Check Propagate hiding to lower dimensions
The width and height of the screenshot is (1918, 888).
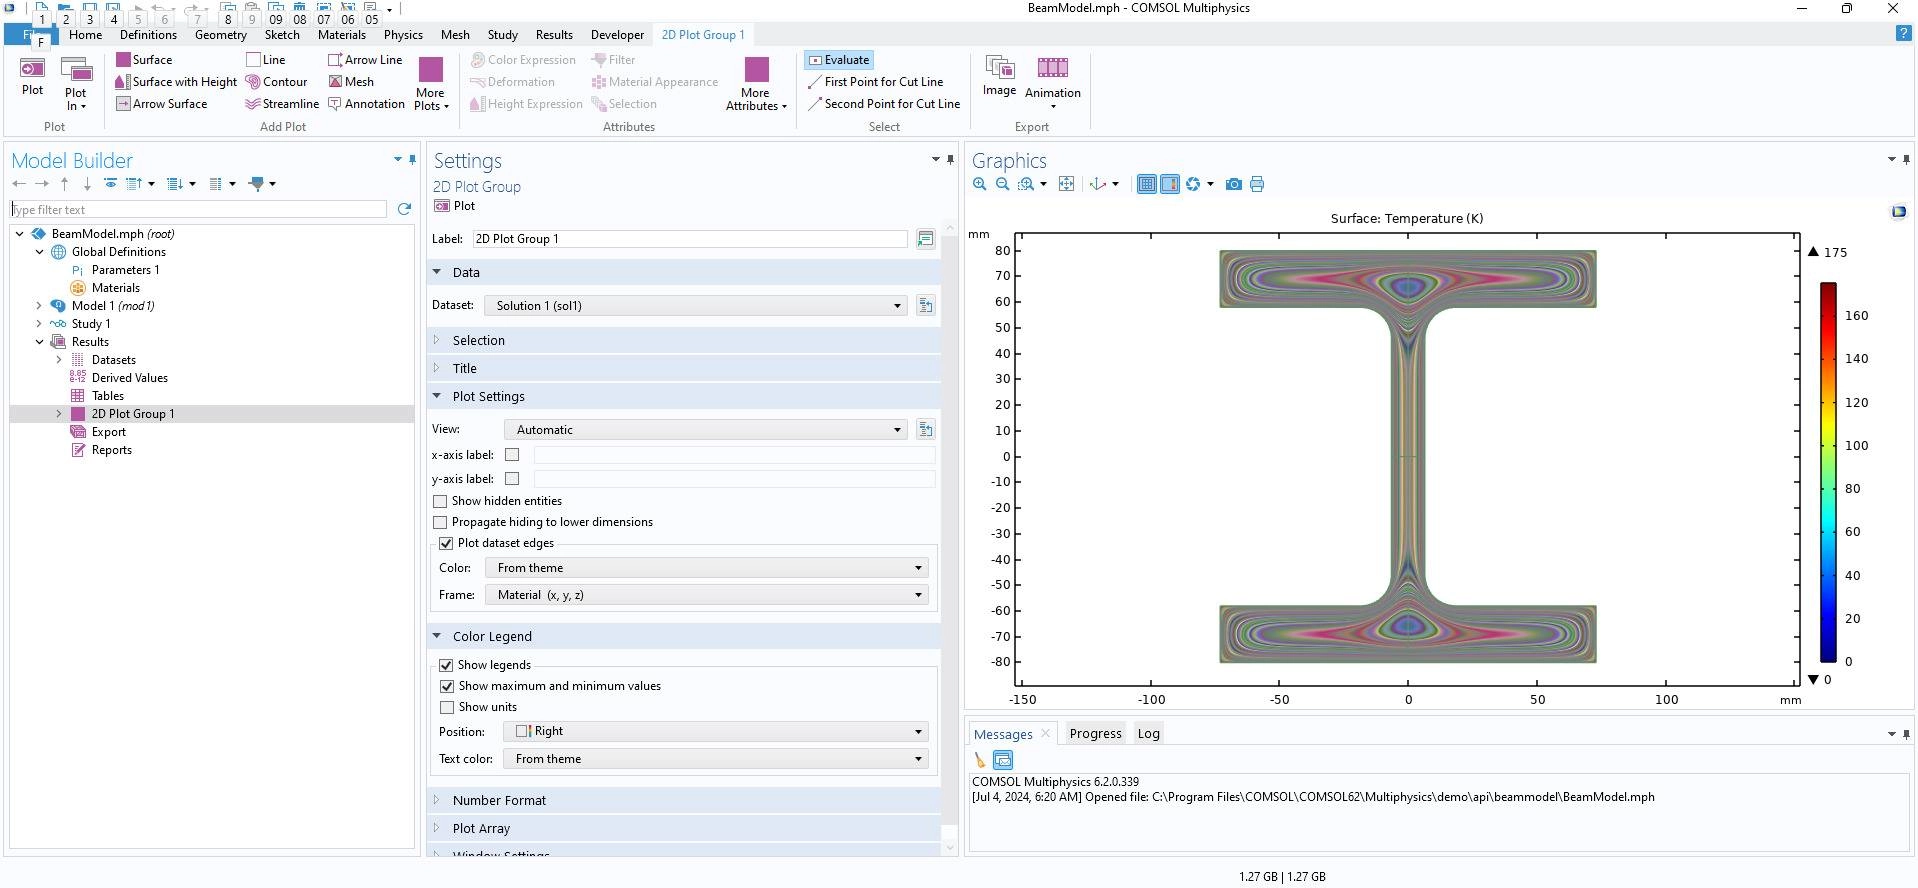coord(440,522)
